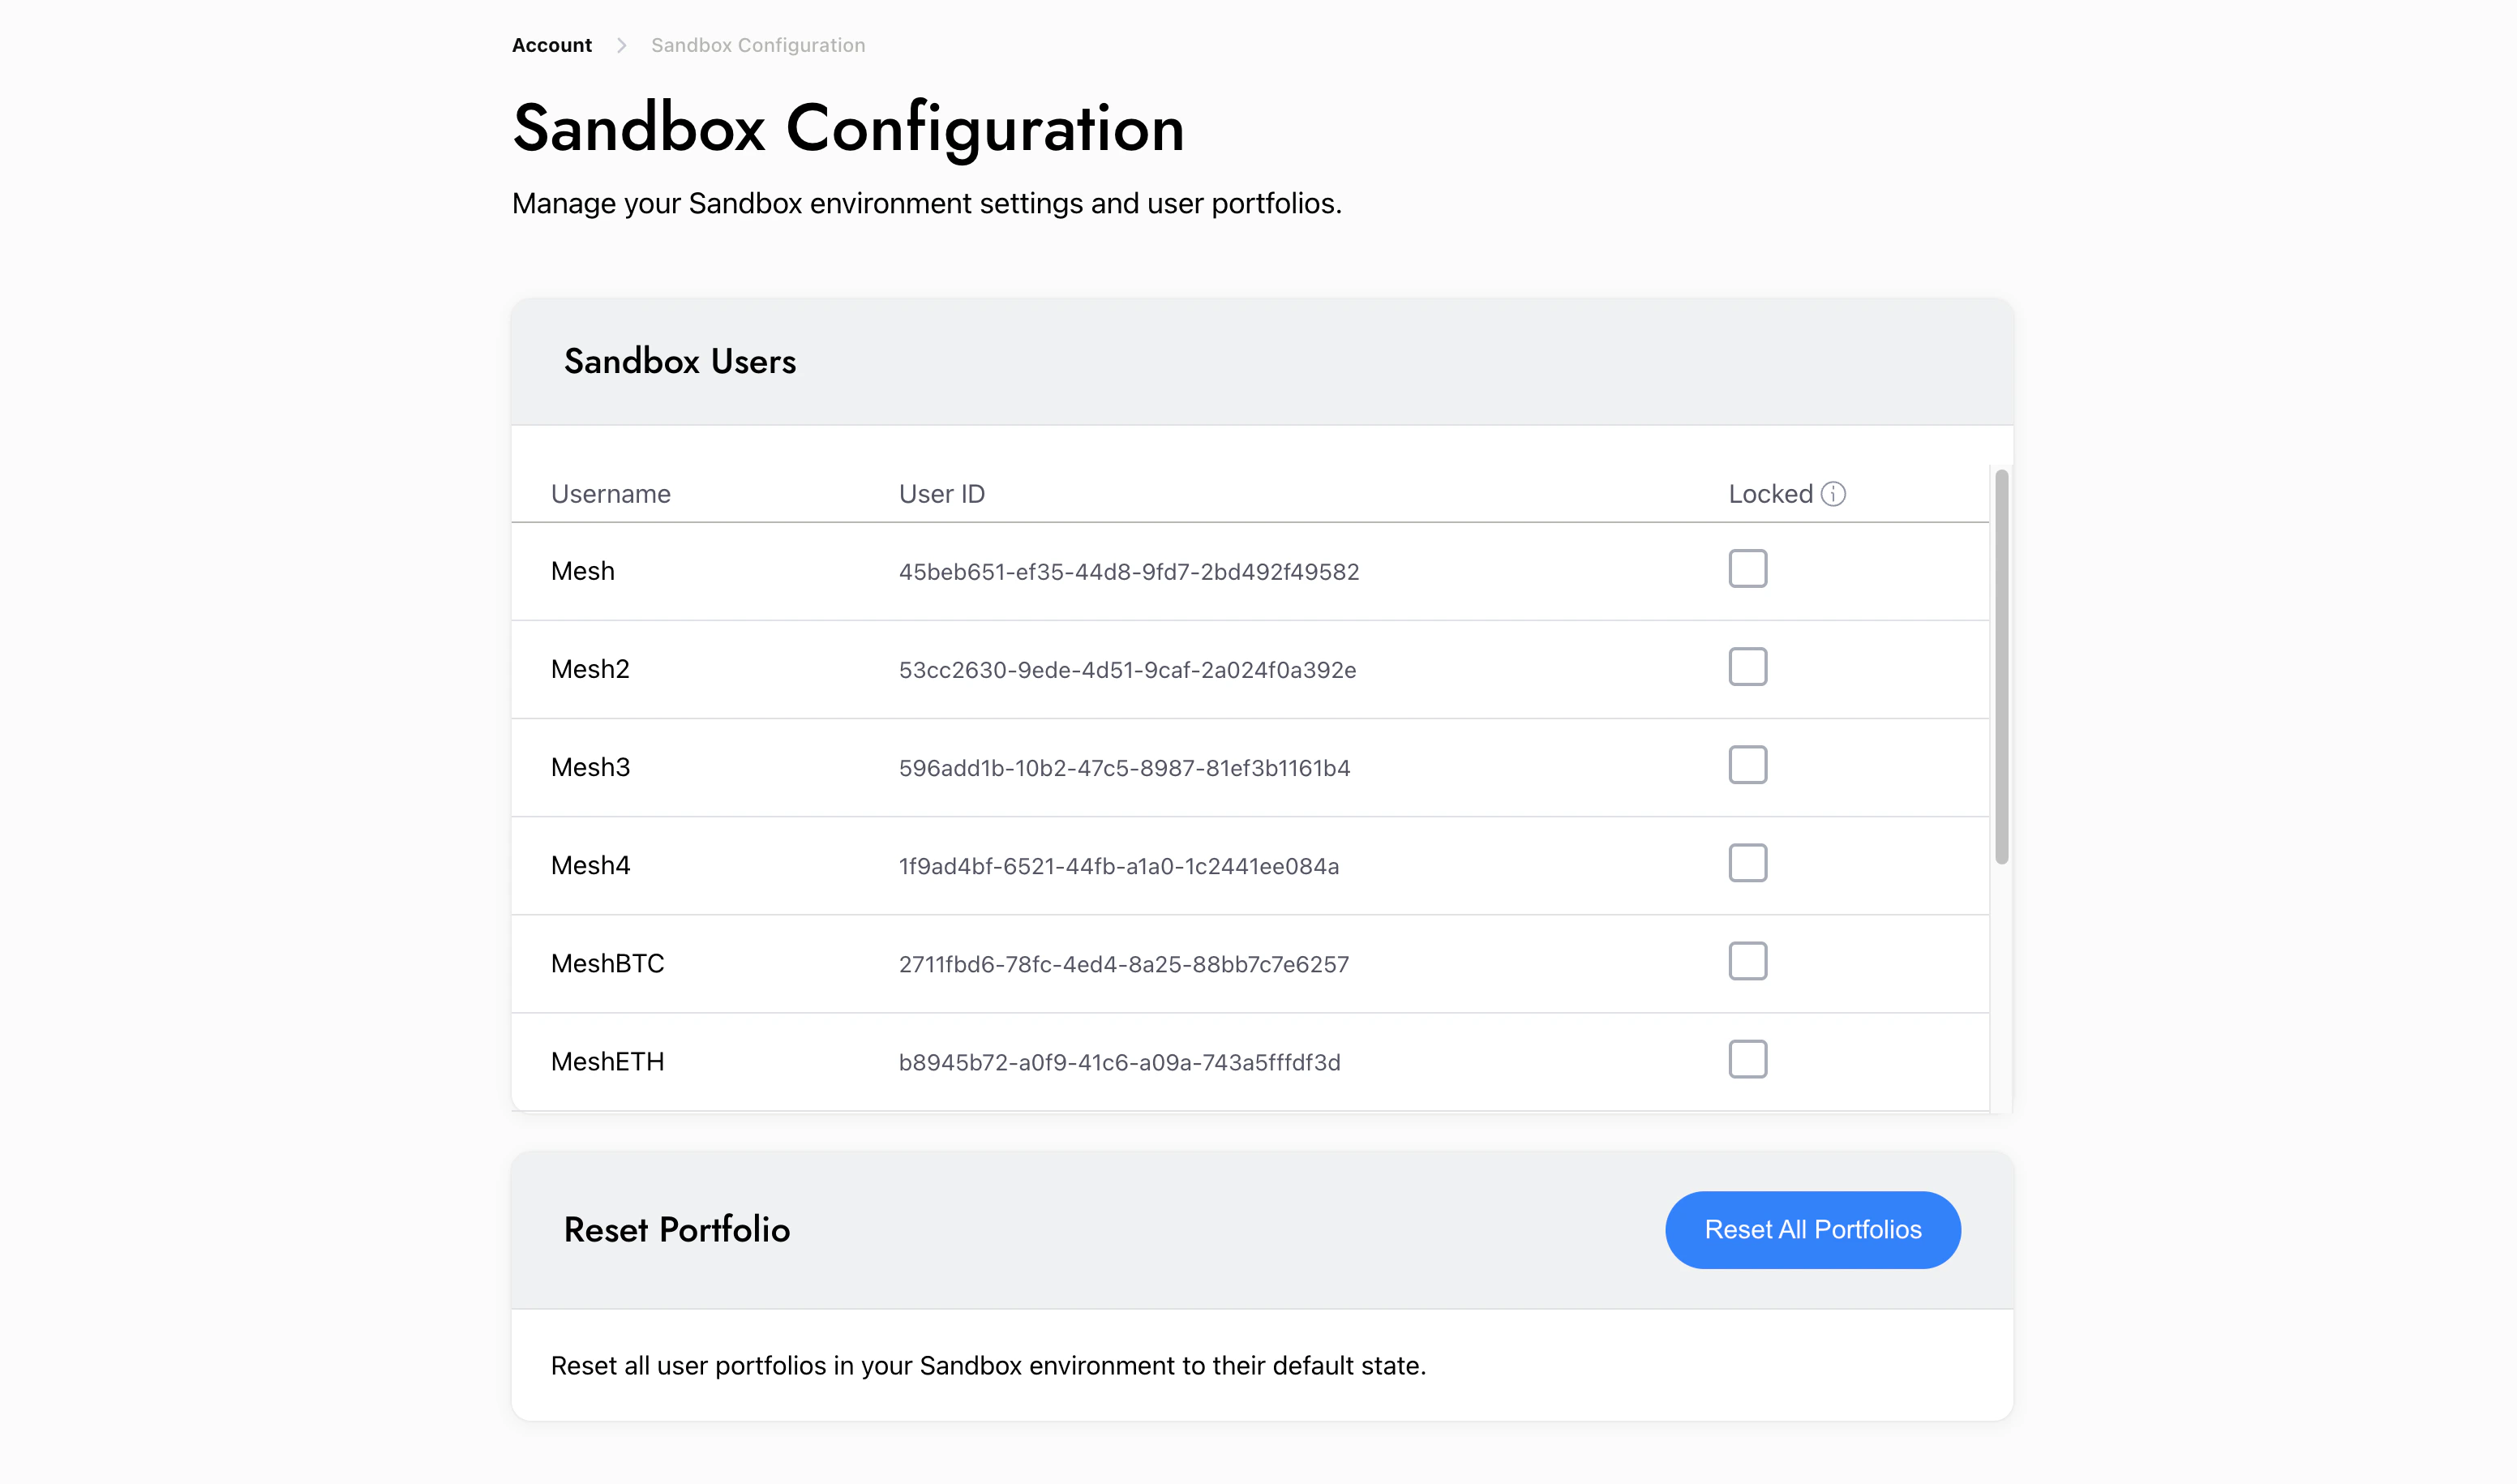Lock the Mesh user
The width and height of the screenshot is (2517, 1484).
pyautogui.click(x=1747, y=569)
